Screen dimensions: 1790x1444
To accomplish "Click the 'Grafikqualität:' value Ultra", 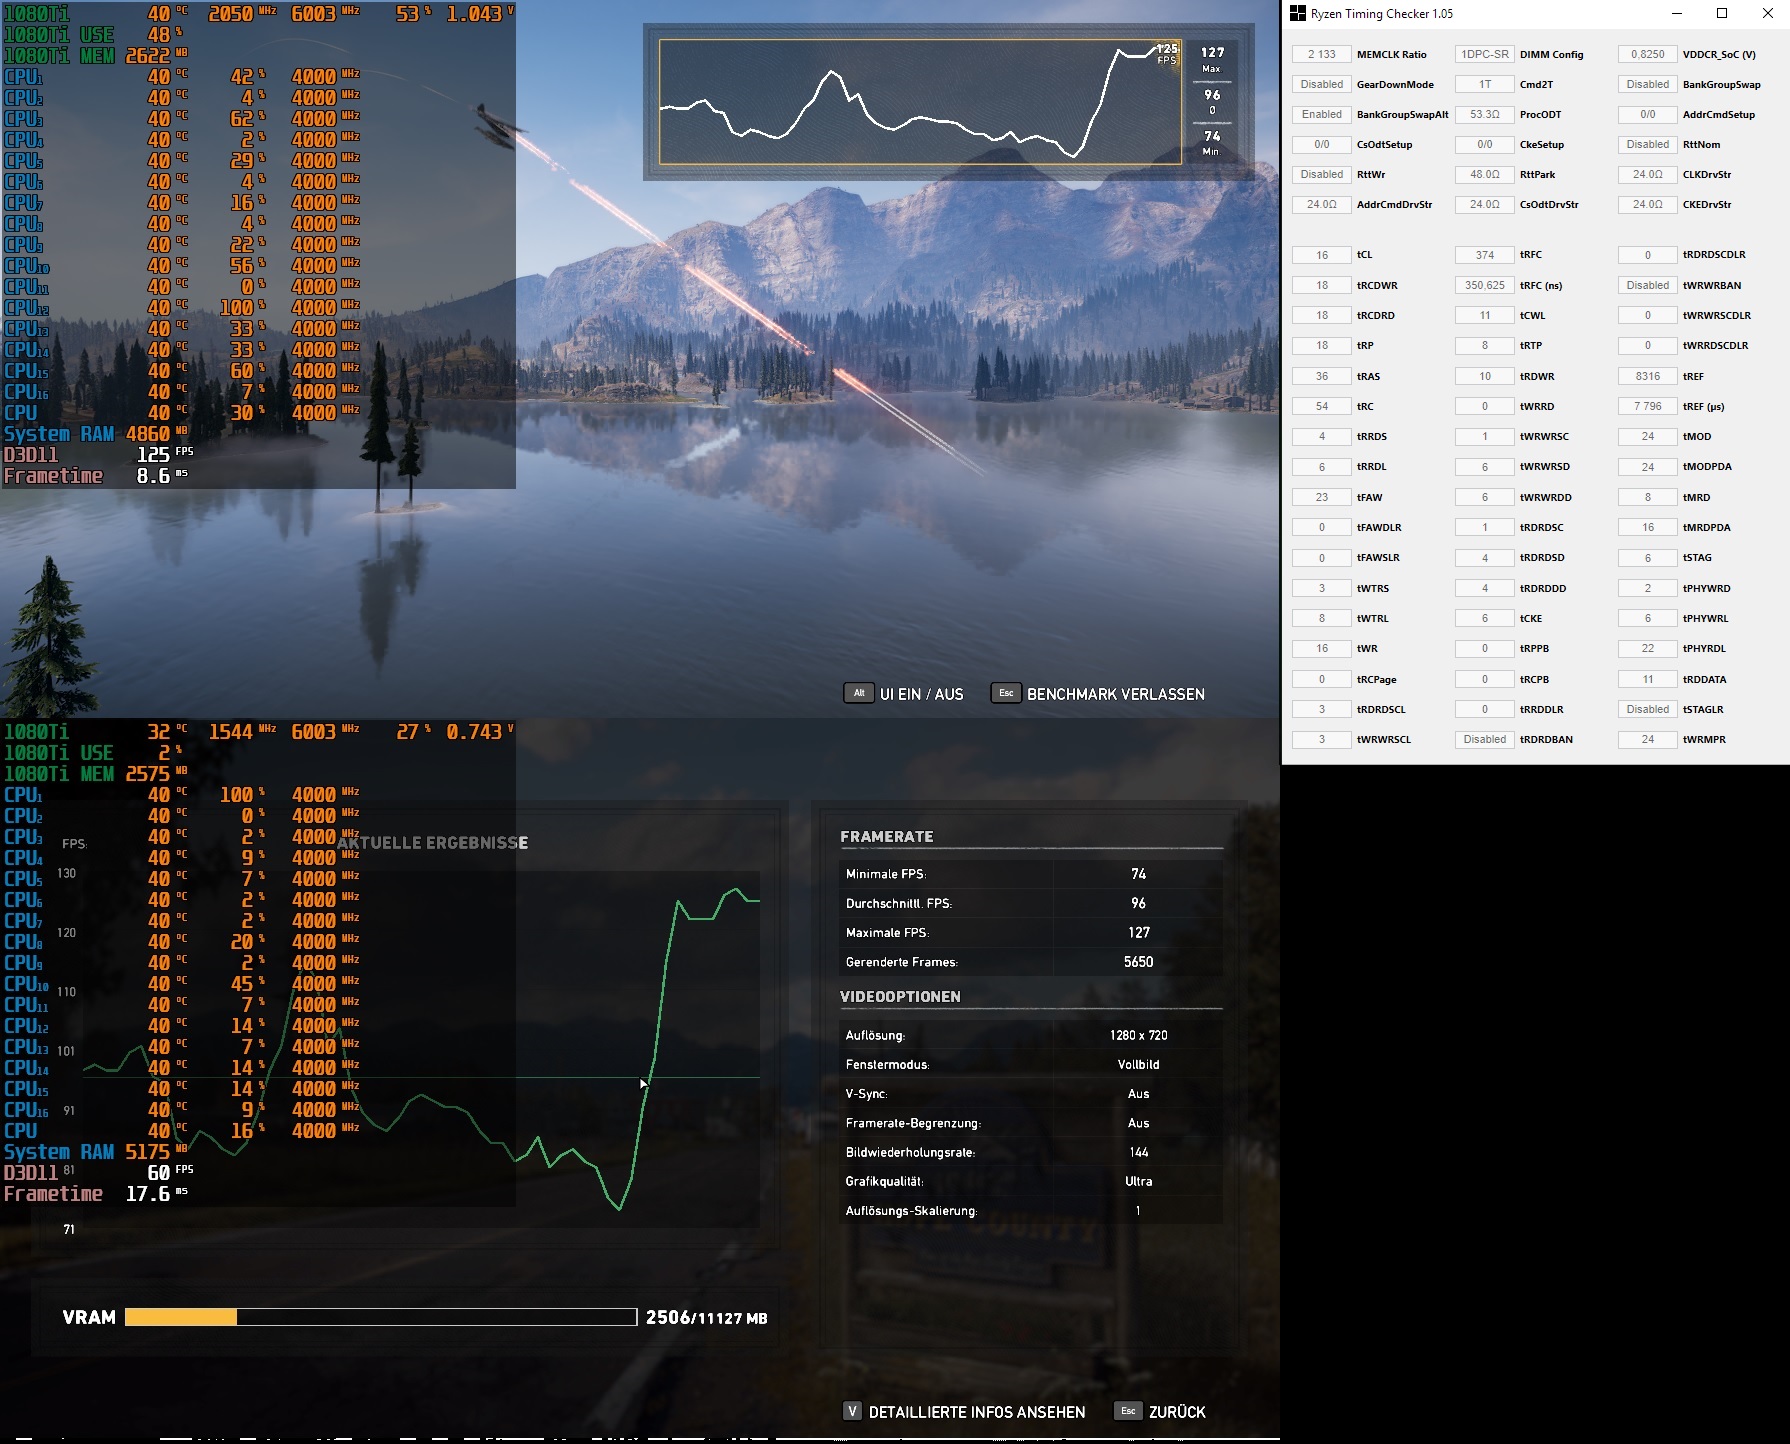I will coord(1138,1181).
